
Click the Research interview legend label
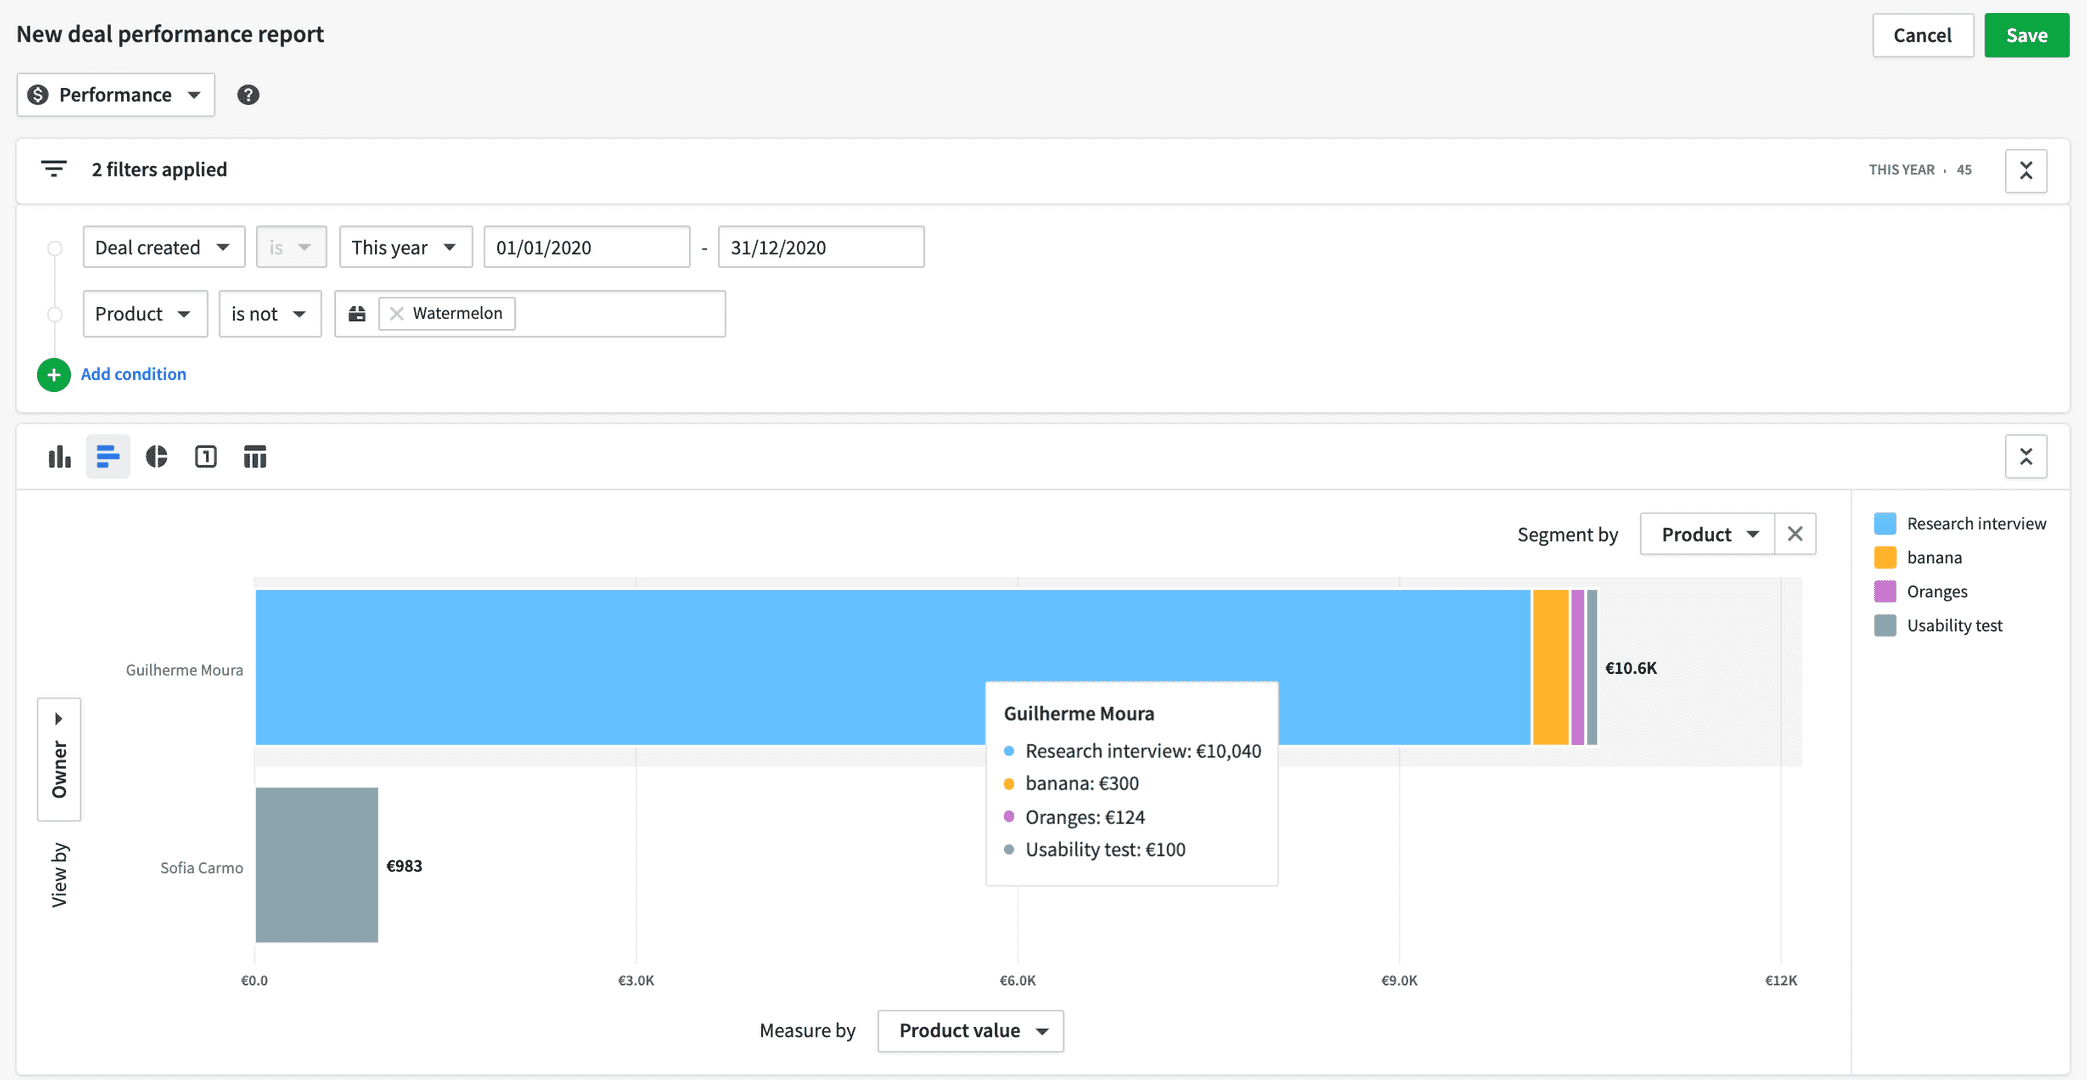coord(1976,524)
